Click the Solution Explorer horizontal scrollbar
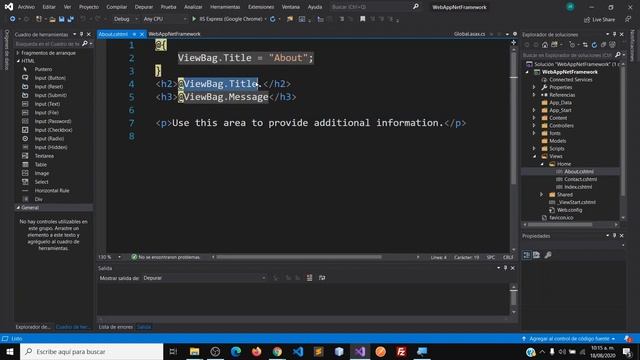 click(560, 224)
